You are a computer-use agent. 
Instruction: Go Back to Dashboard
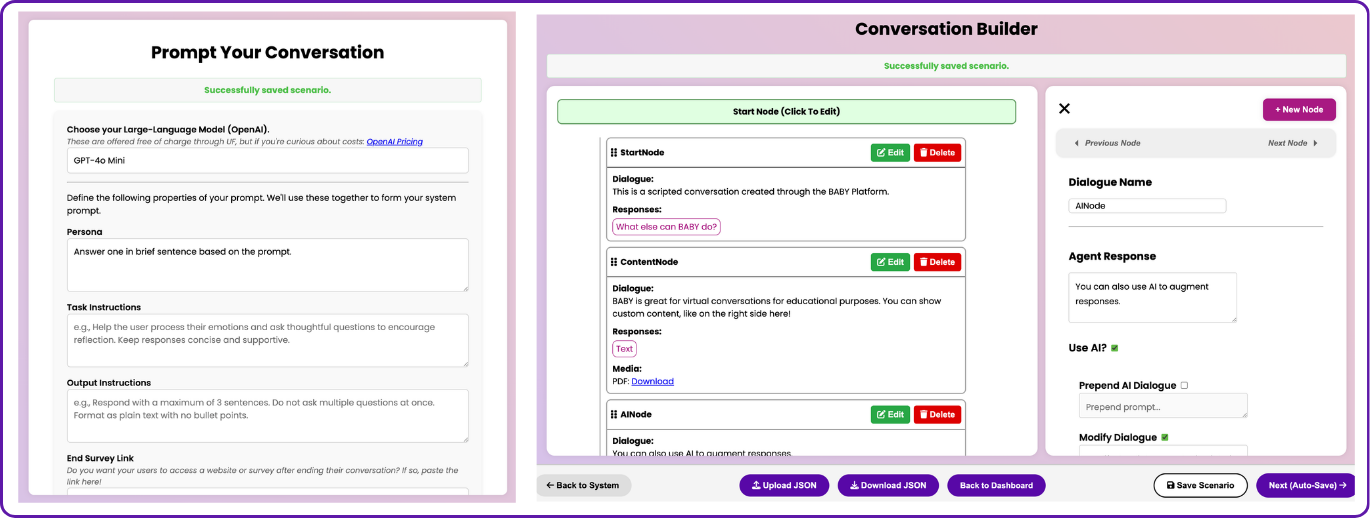point(996,485)
